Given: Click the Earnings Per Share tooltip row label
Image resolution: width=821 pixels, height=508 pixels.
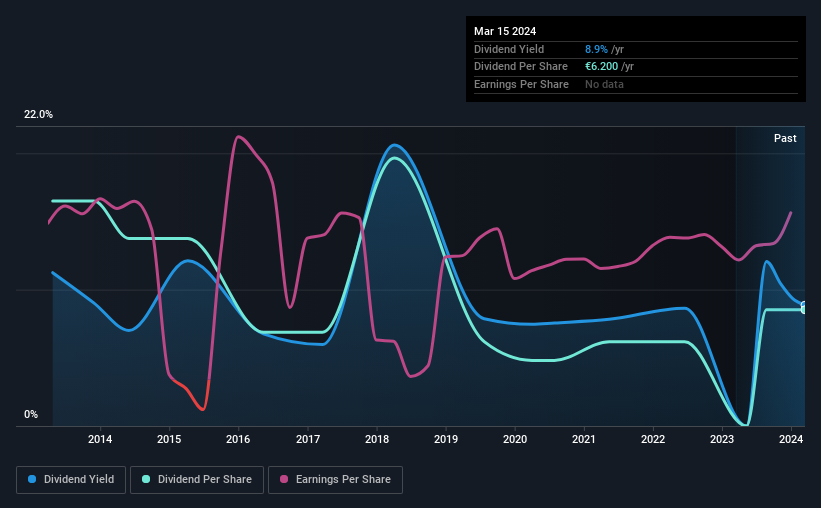Looking at the screenshot, I should coord(521,84).
